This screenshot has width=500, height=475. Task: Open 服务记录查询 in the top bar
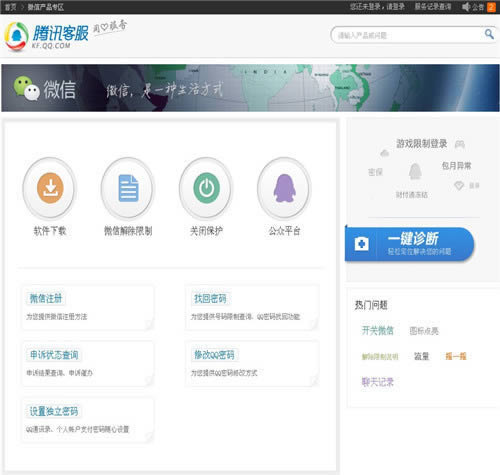pos(433,7)
